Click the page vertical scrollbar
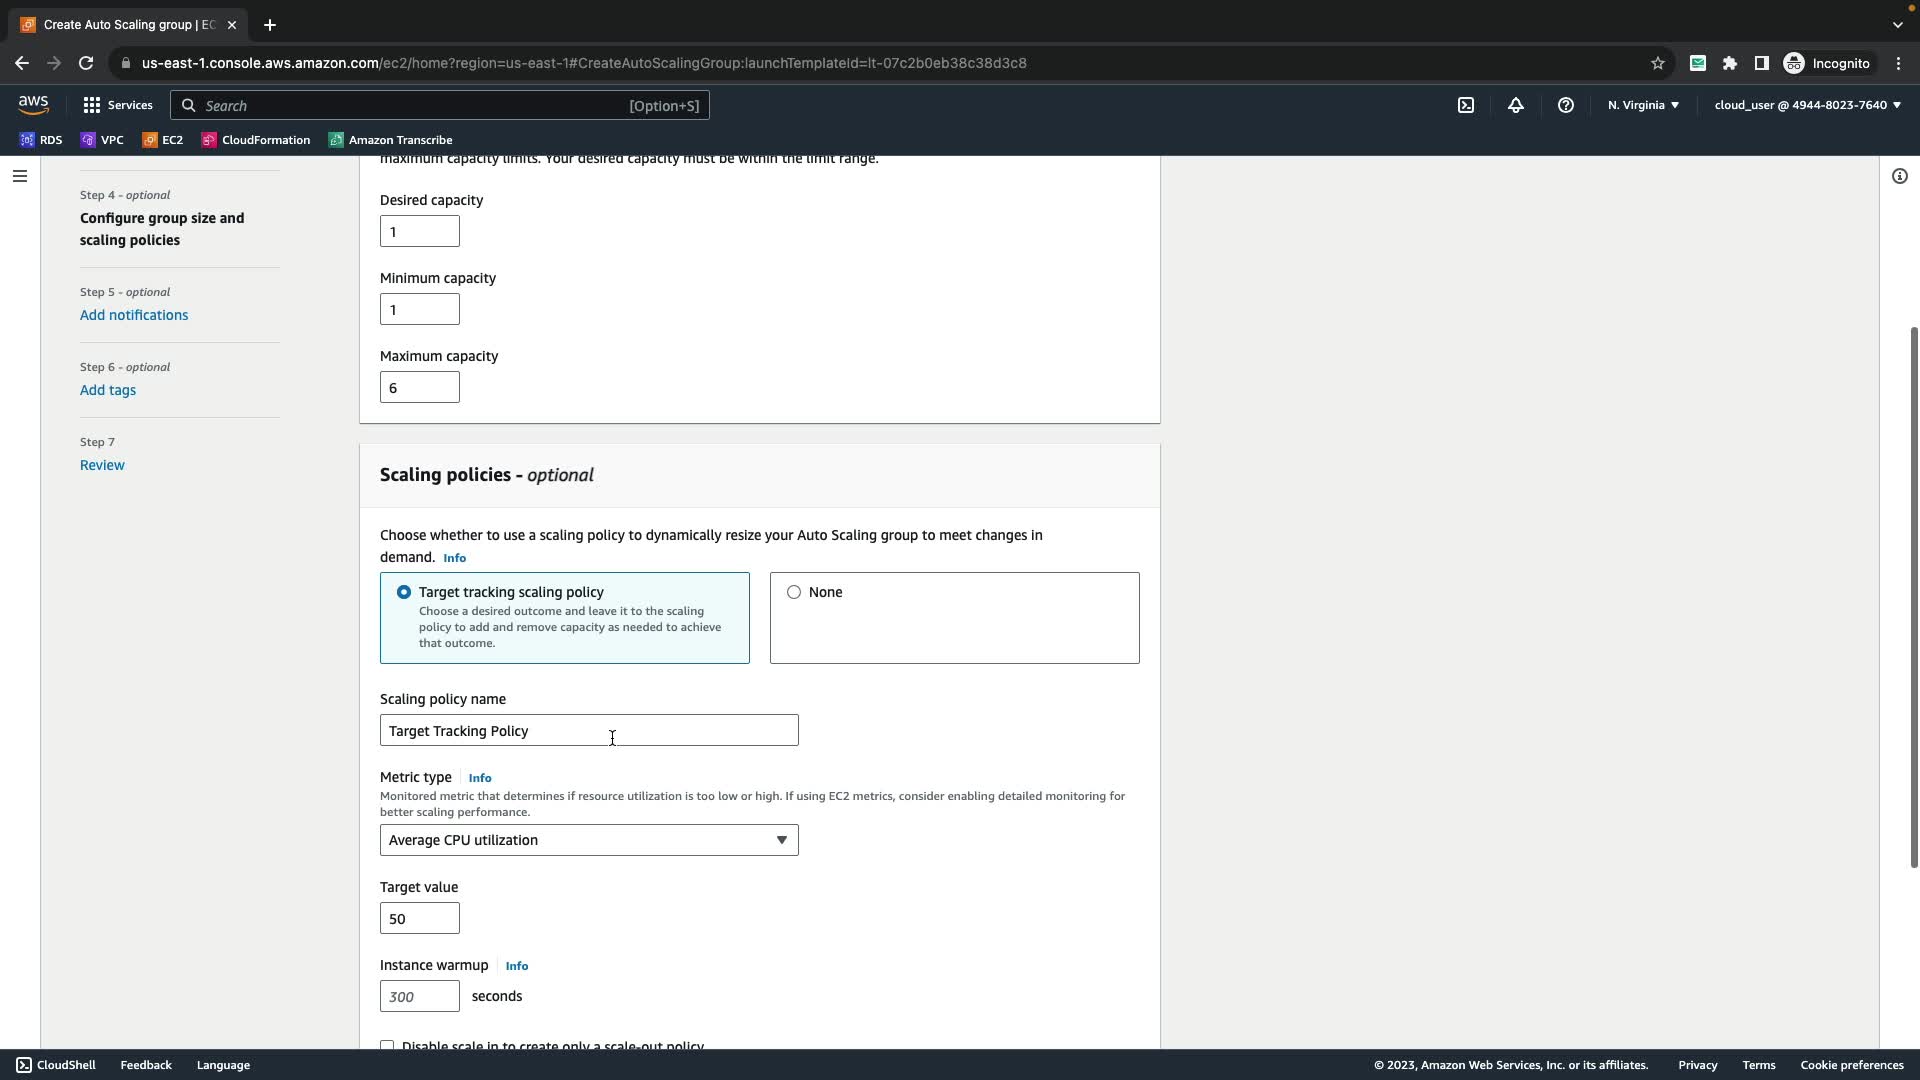 [x=1913, y=596]
